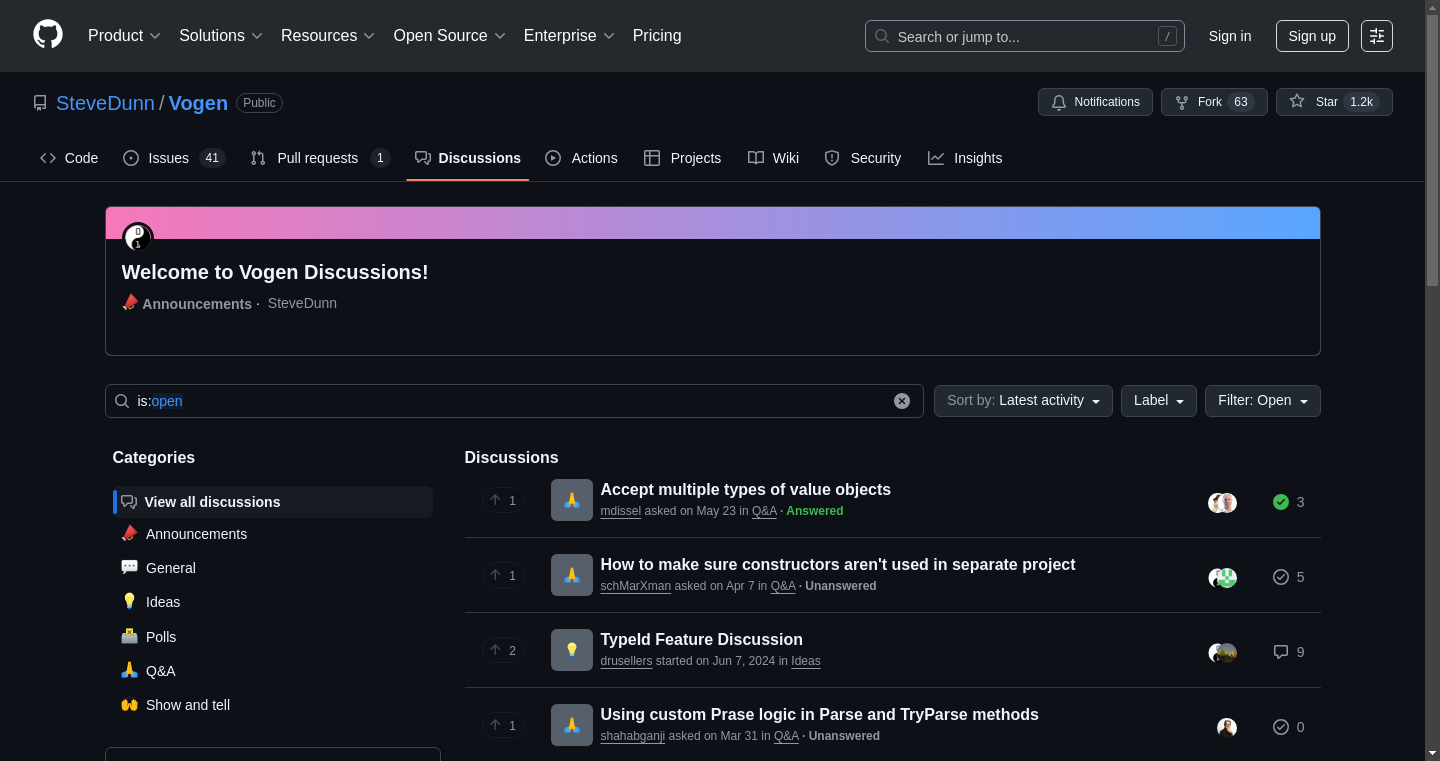The image size is (1440, 761).
Task: Open 'Using custom Prase logic' discussion
Action: coord(819,714)
